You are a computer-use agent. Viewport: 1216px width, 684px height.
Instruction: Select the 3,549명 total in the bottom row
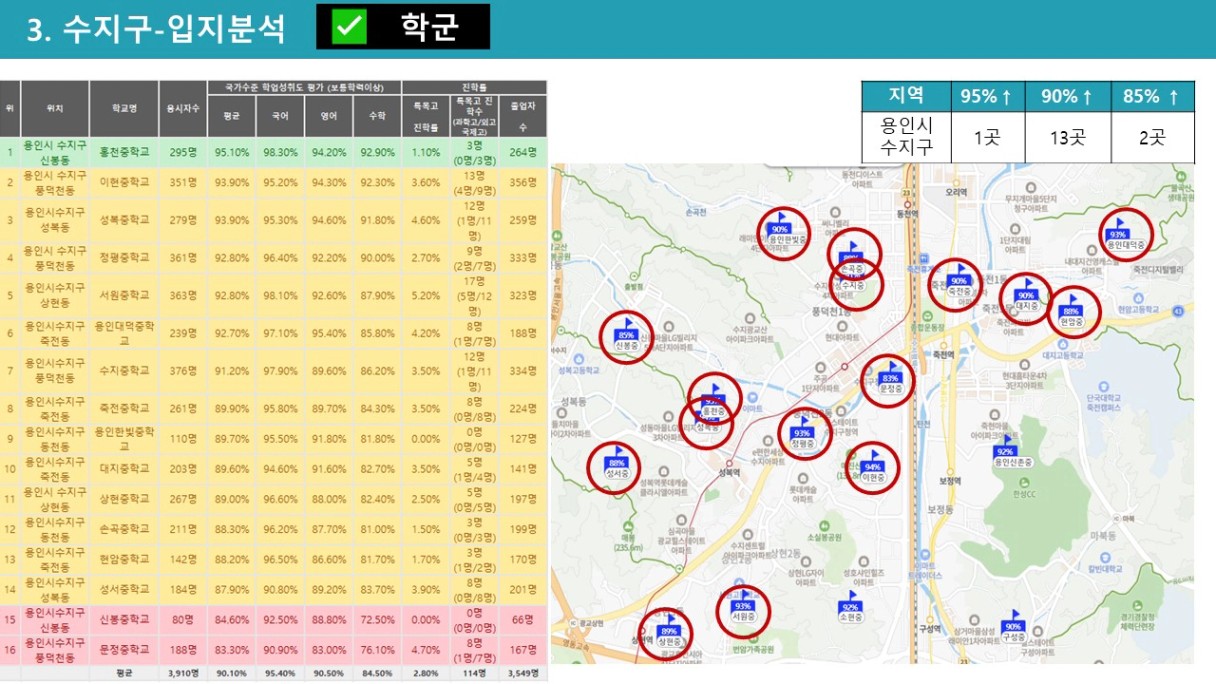point(523,673)
